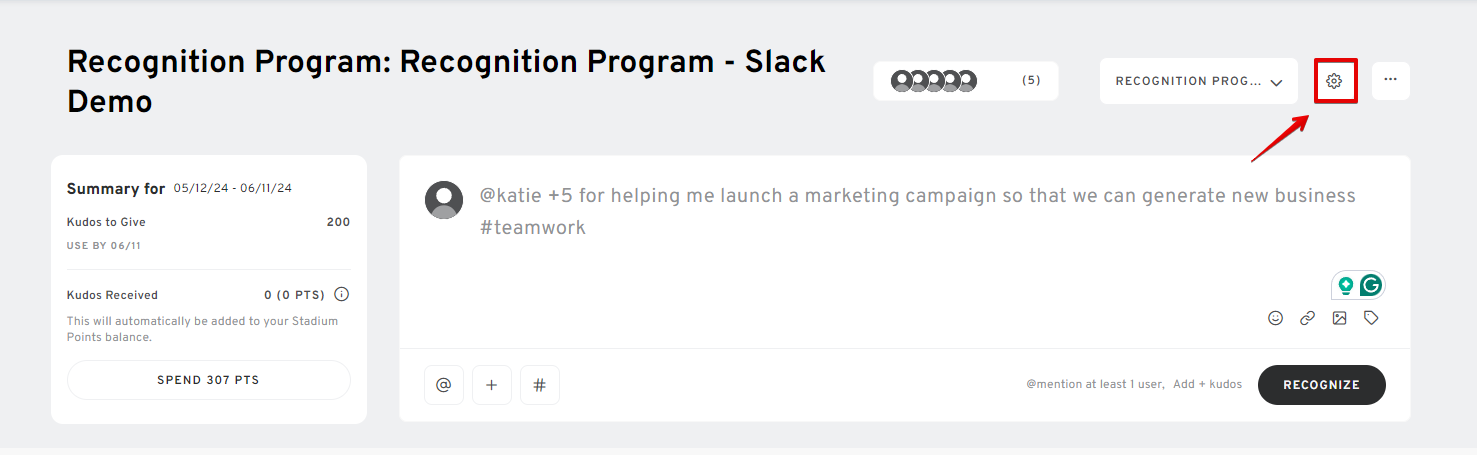1477x455 pixels.
Task: Add kudos with the plus button
Action: 492,385
